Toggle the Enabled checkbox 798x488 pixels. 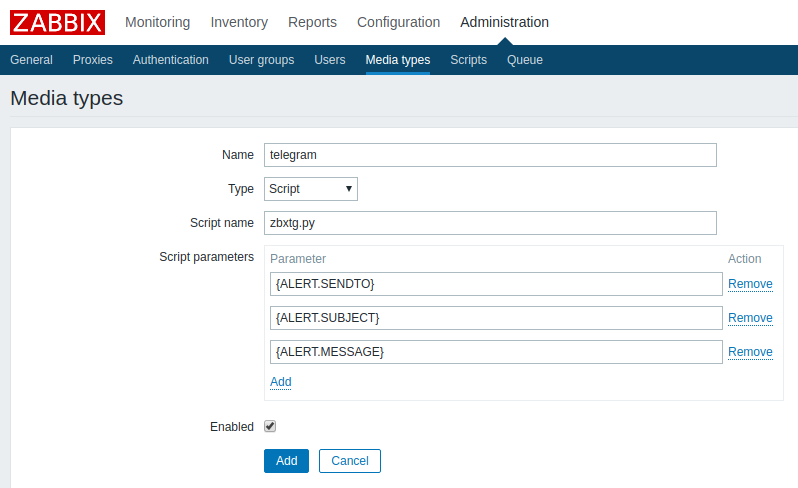[x=270, y=426]
